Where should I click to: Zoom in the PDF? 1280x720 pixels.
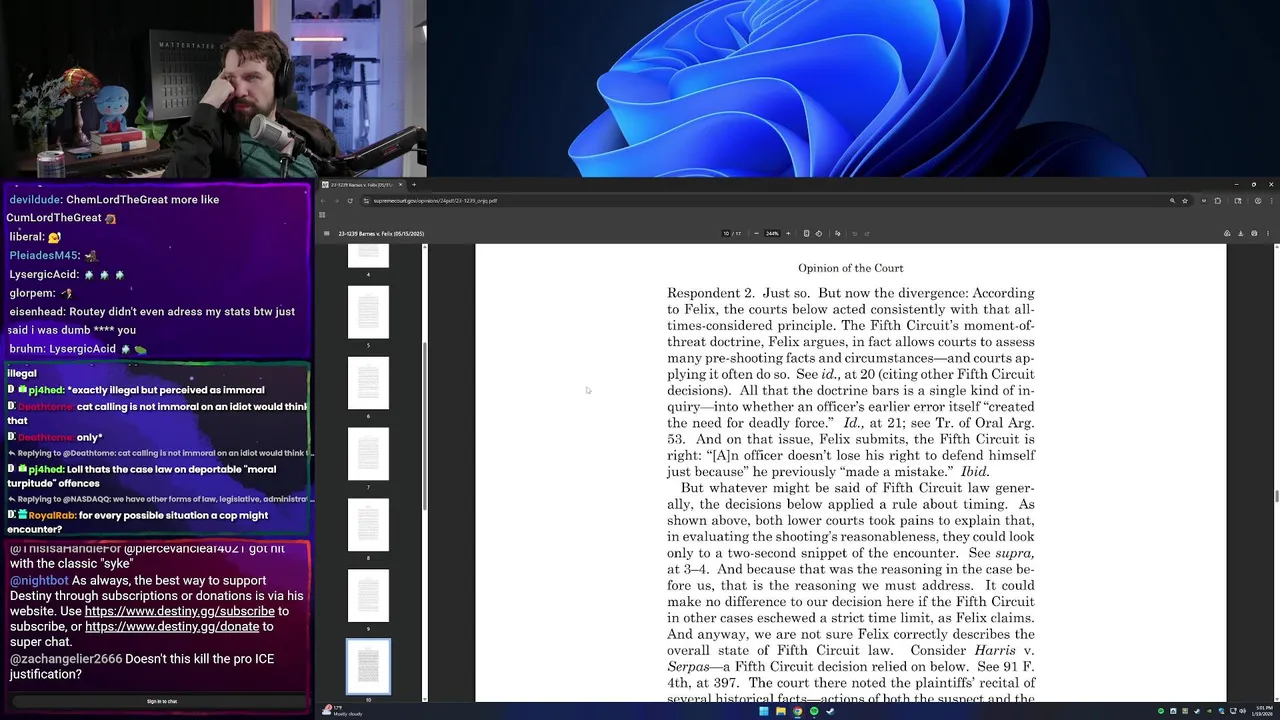(788, 234)
